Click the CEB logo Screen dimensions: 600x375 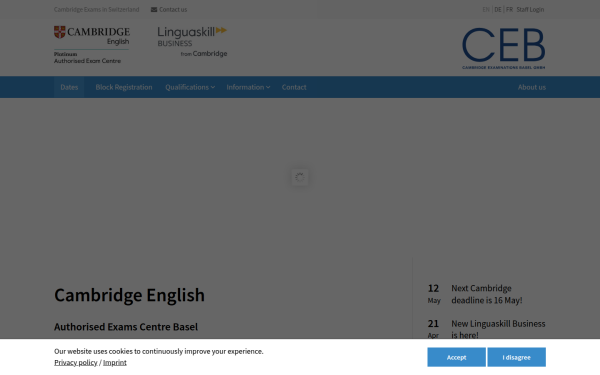(x=504, y=48)
